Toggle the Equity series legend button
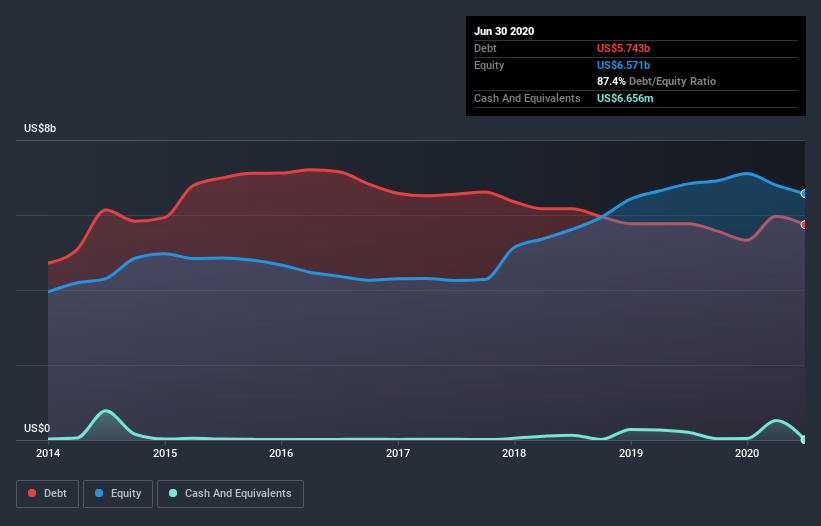 pos(118,494)
